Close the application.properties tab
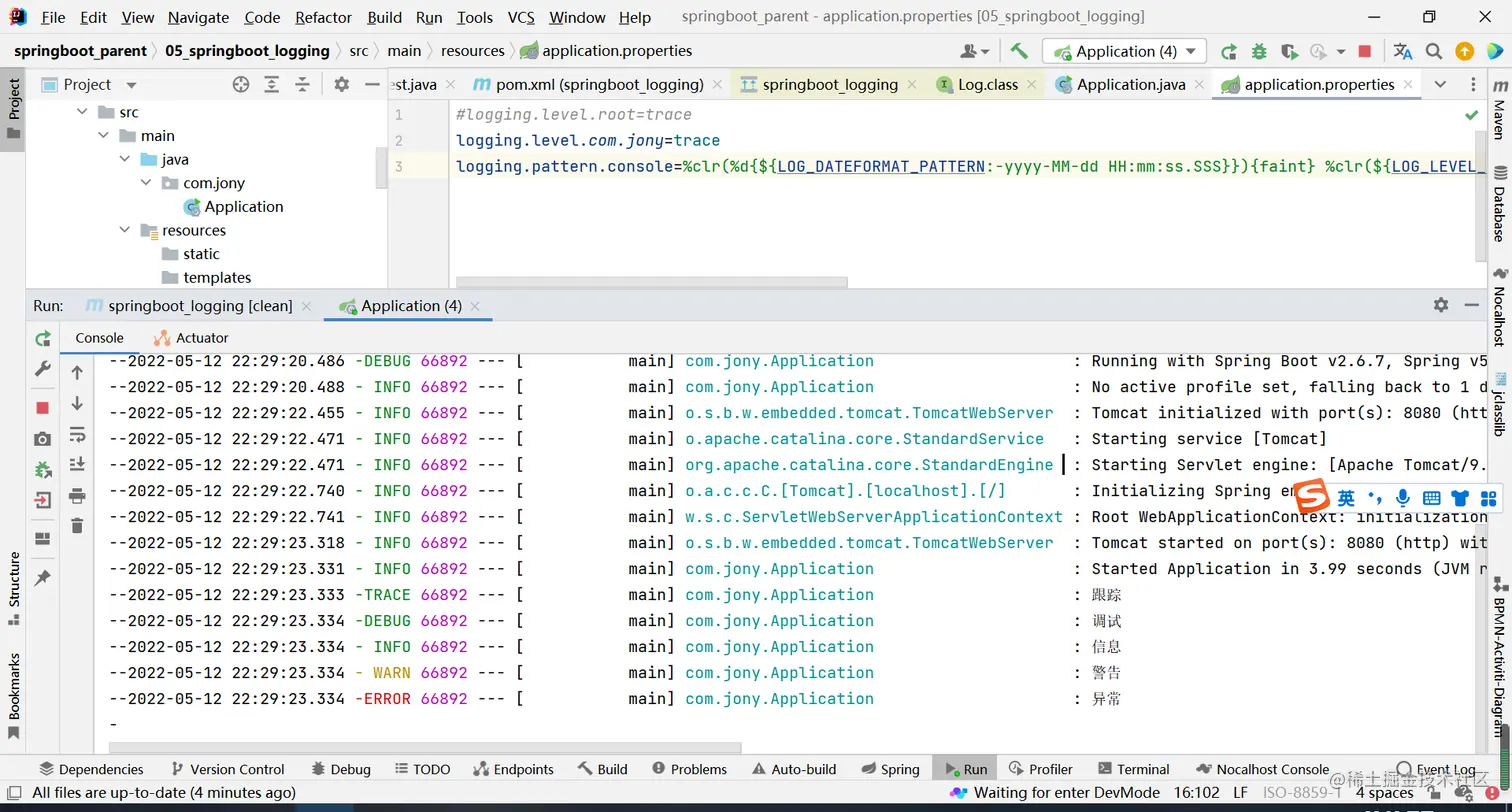1512x812 pixels. pos(1407,85)
